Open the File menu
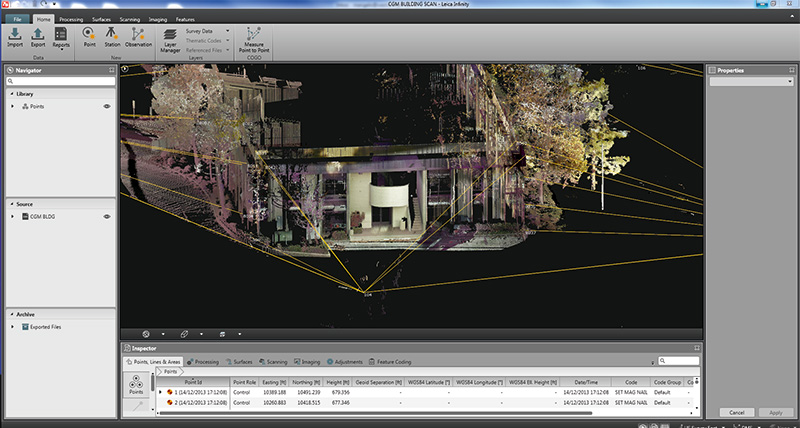This screenshot has width=800, height=428. [x=15, y=19]
